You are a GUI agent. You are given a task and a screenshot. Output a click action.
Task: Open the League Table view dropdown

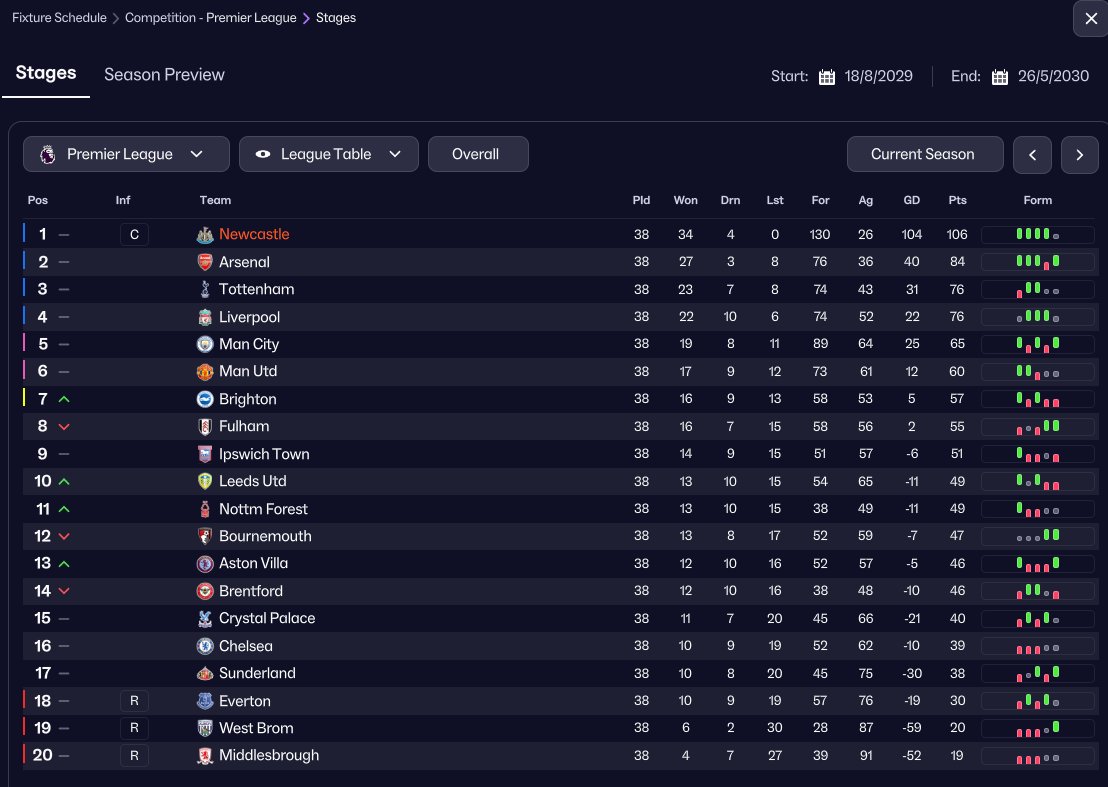(328, 154)
